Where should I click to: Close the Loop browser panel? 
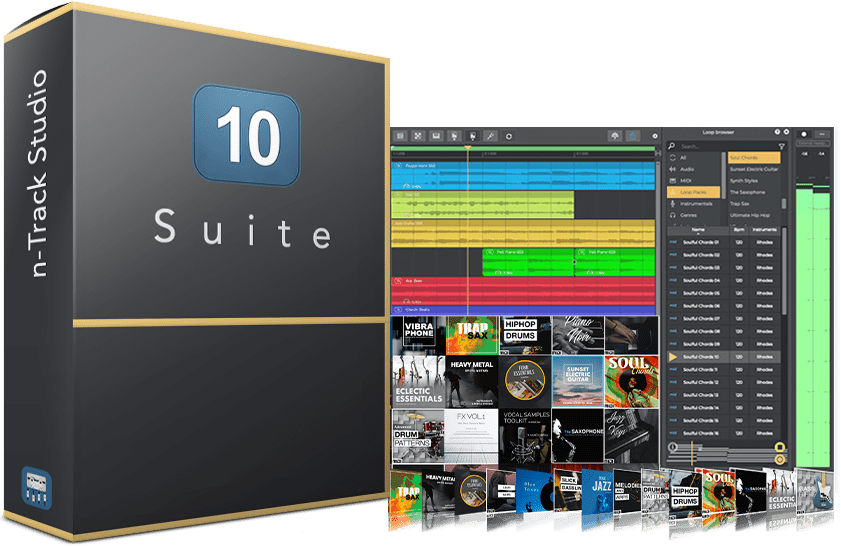coord(786,132)
